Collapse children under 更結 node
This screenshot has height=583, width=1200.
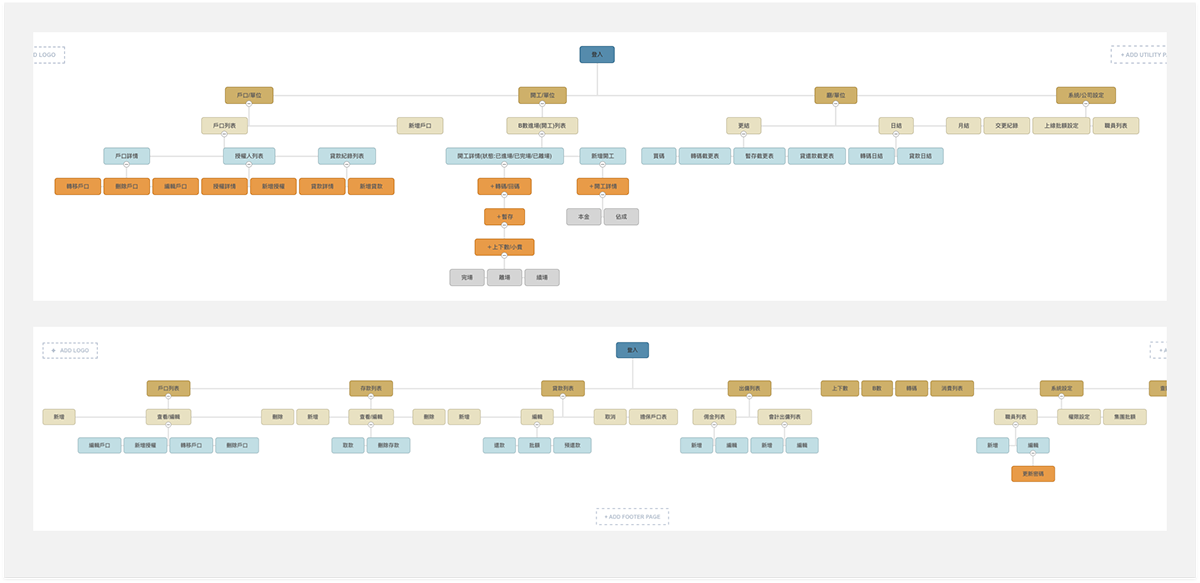(744, 137)
